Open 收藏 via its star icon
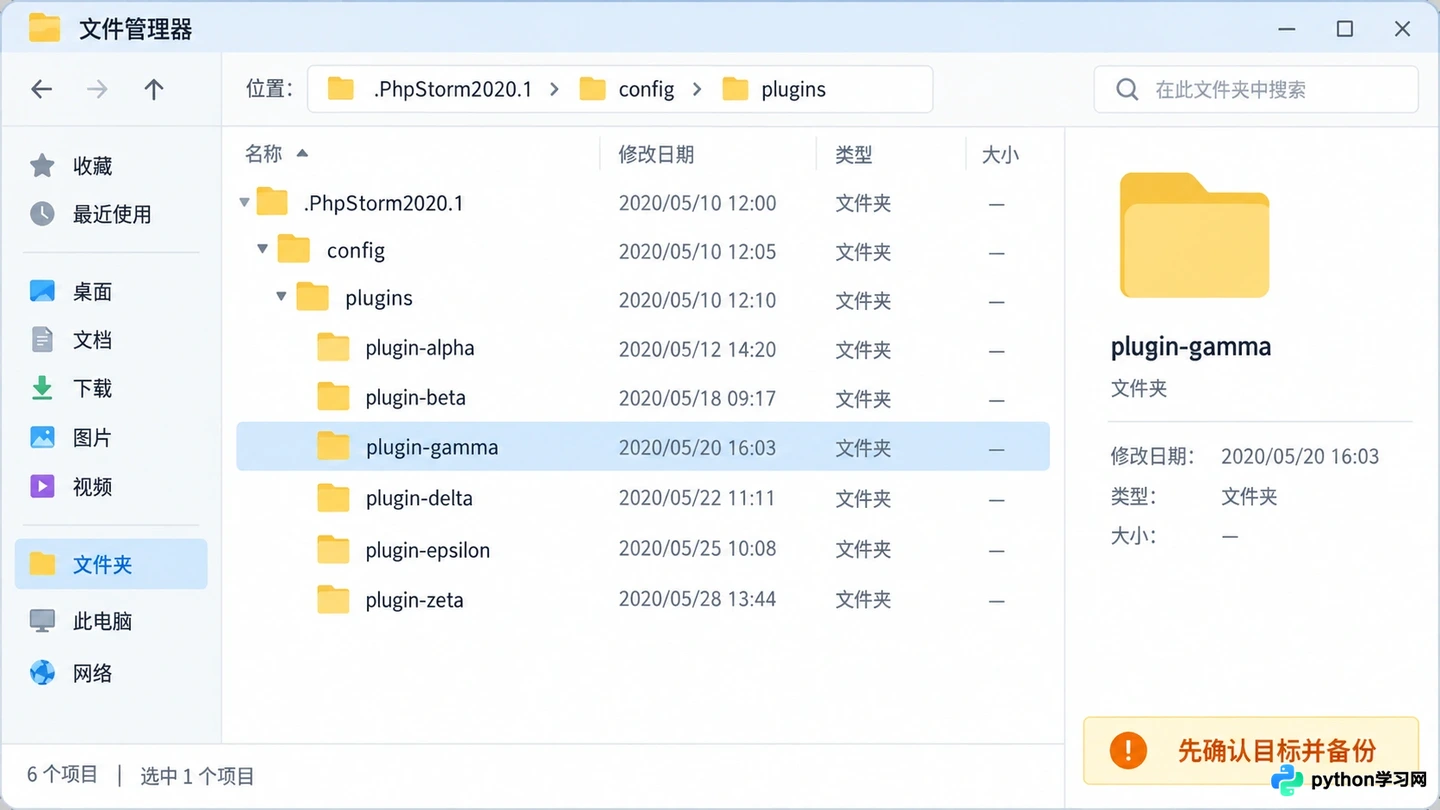Viewport: 1440px width, 810px height. click(42, 166)
